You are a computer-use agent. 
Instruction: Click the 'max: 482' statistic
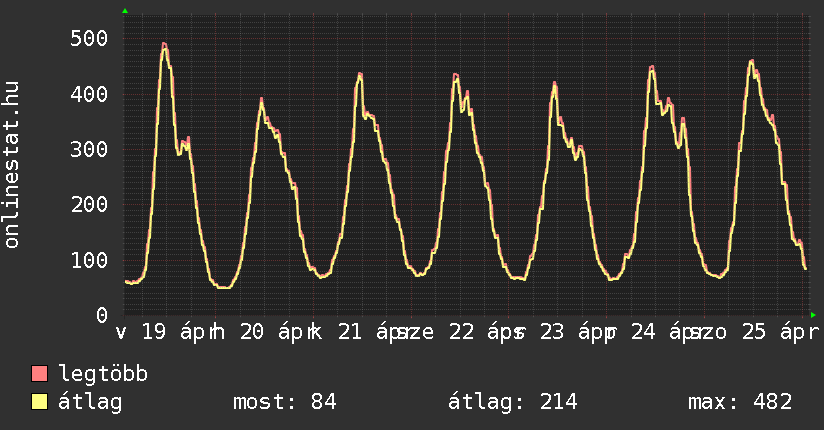(x=740, y=402)
